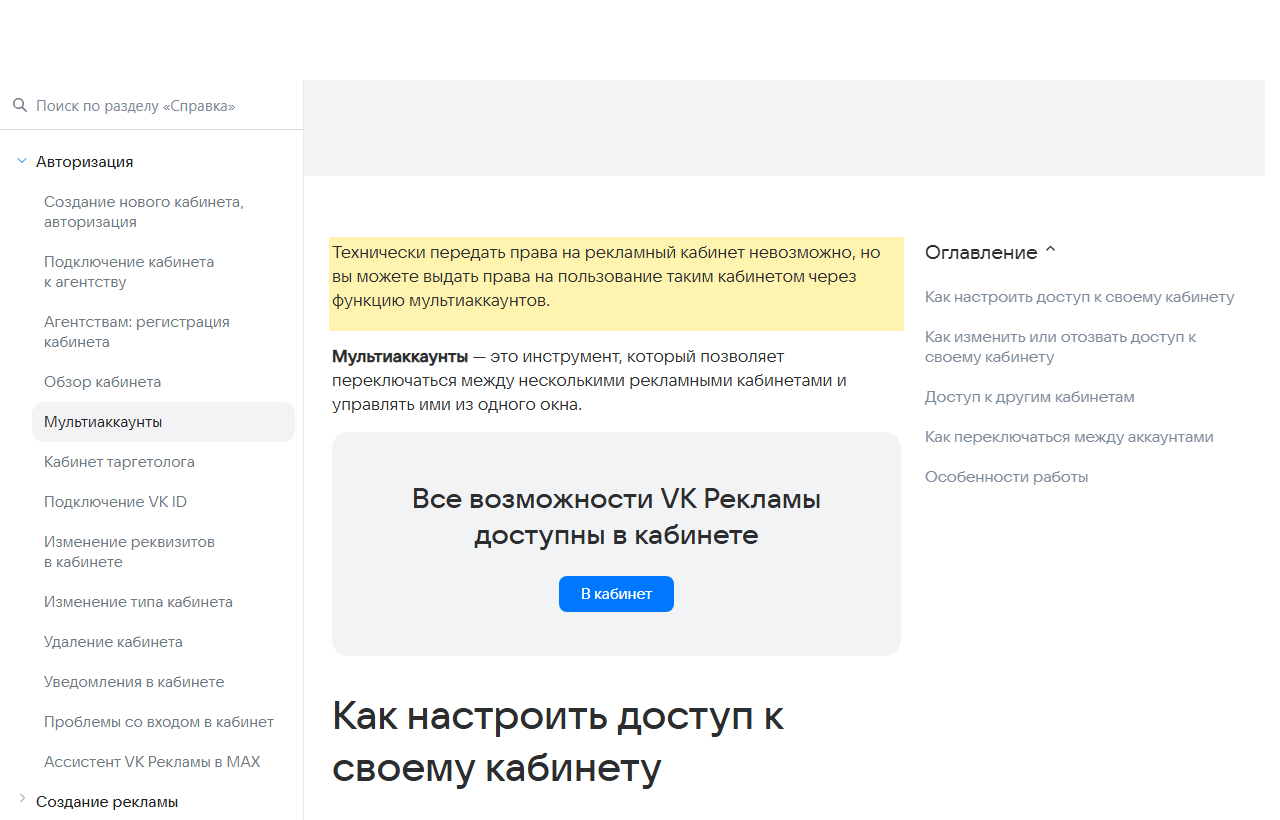Screen dimensions: 1280x820
Task: Click the blue «В кабинет» button
Action: (616, 594)
